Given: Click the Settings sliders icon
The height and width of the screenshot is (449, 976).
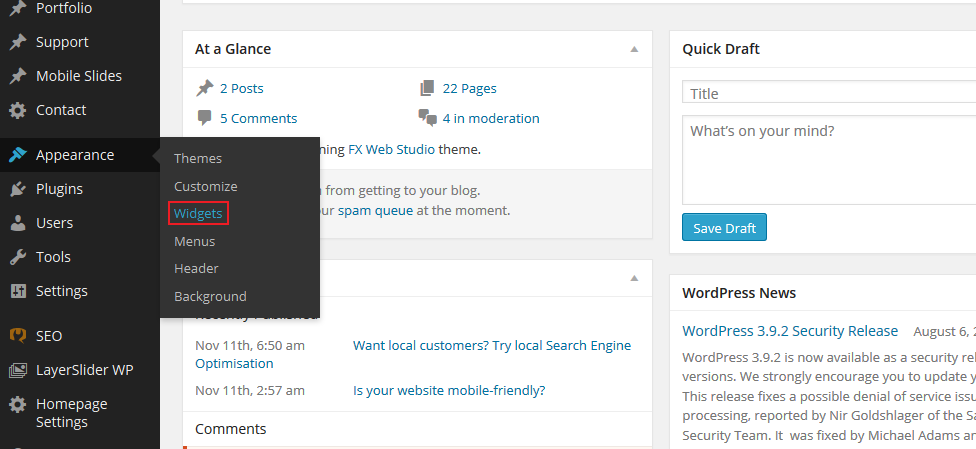Looking at the screenshot, I should [x=17, y=291].
